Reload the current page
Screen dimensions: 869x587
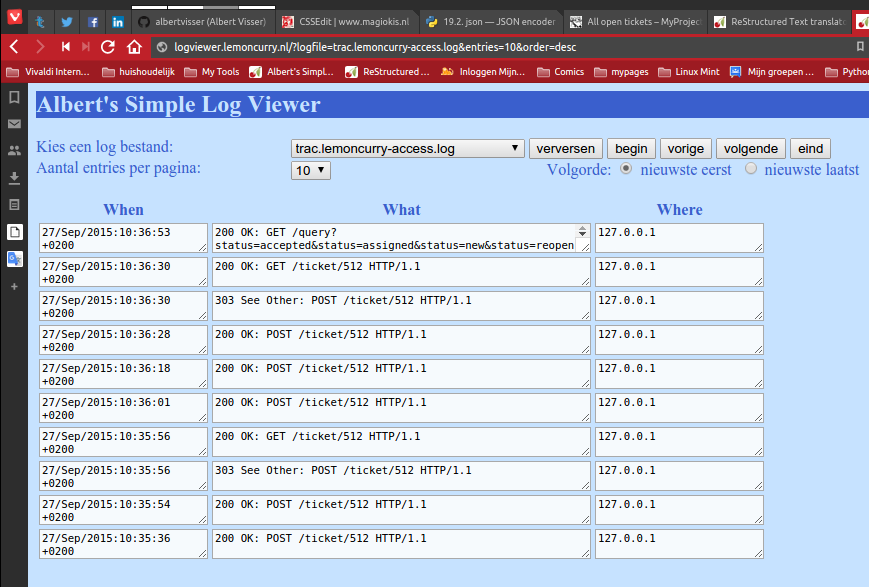point(108,47)
